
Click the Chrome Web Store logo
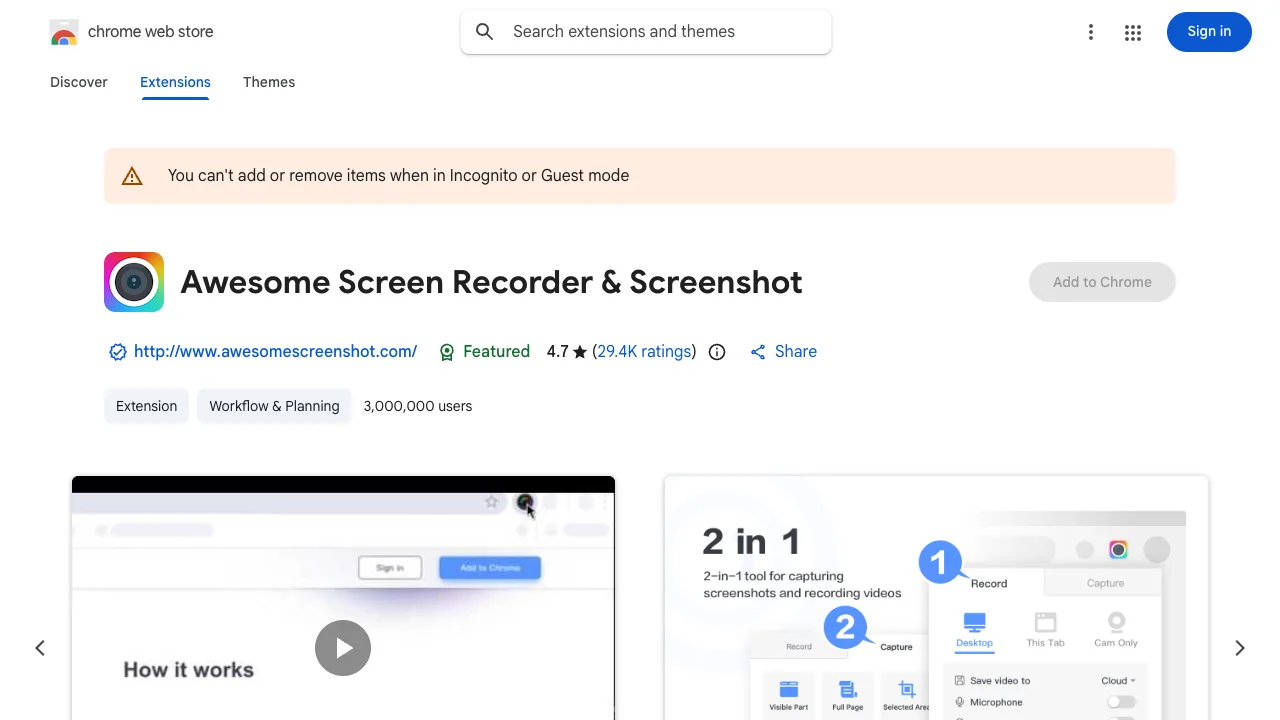click(x=64, y=32)
